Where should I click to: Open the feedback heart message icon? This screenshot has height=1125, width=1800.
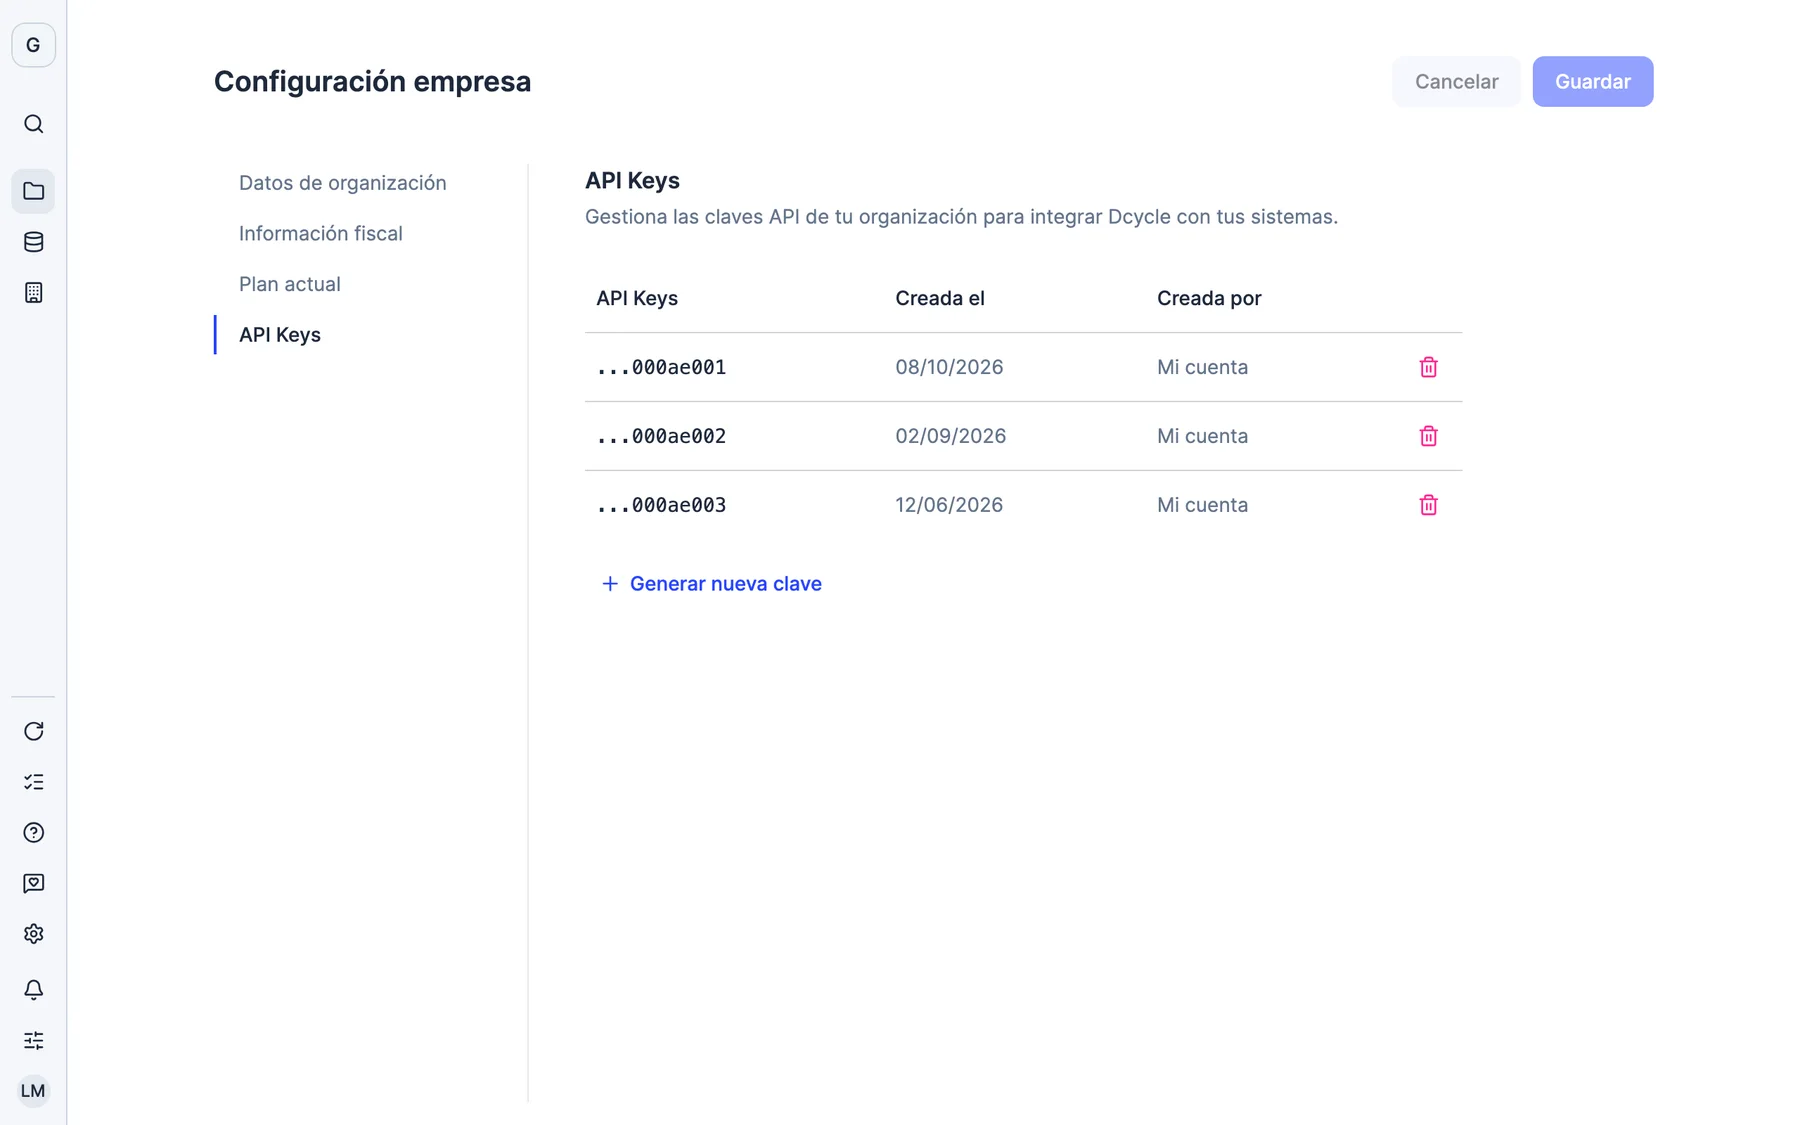point(33,884)
